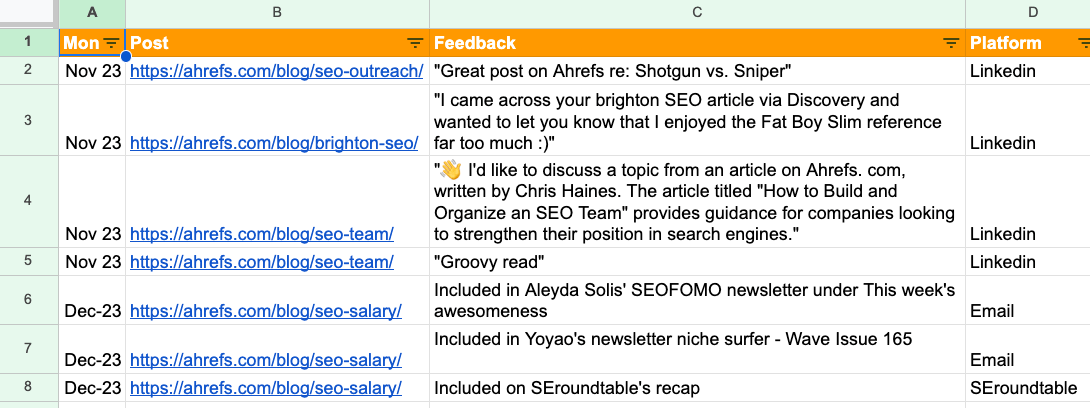Image resolution: width=1090 pixels, height=408 pixels.
Task: Select the Feedback header cell text
Action: (x=475, y=43)
